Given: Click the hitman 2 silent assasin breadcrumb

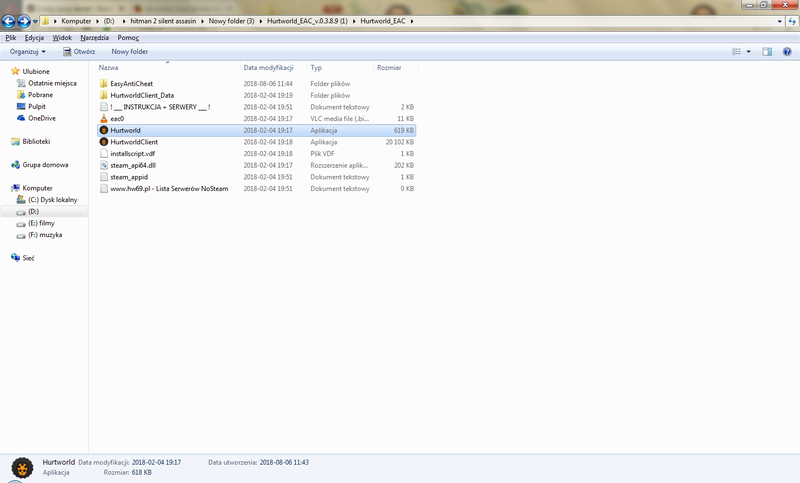Looking at the screenshot, I should (x=163, y=21).
